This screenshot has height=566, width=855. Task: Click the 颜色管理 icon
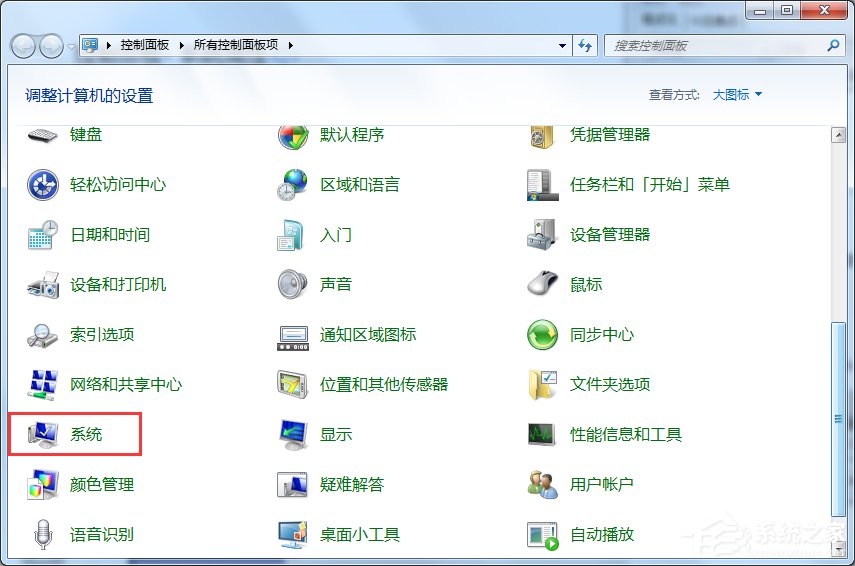43,485
